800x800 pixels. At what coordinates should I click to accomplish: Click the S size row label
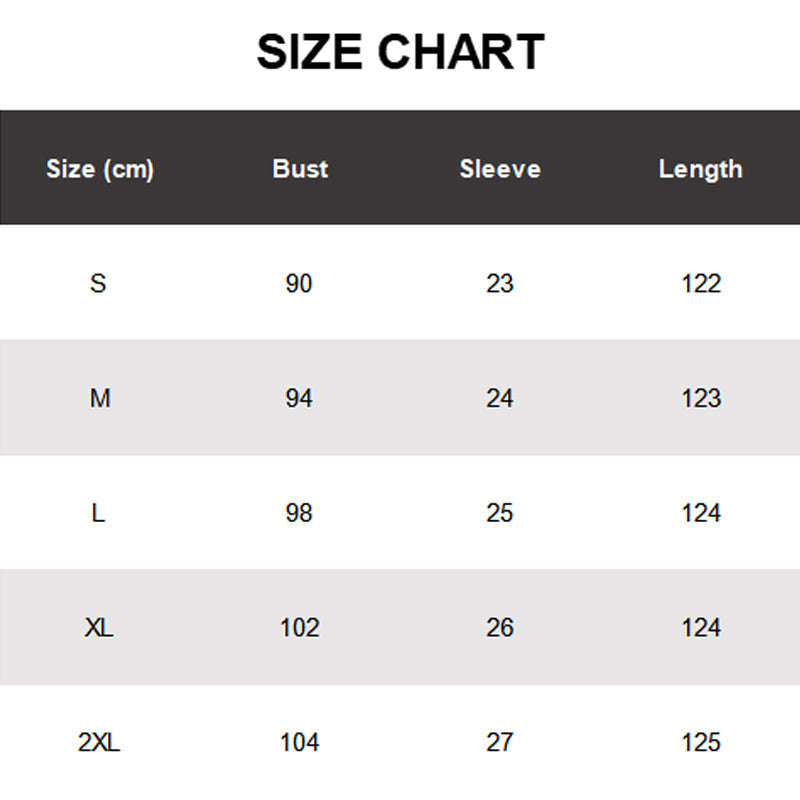pyautogui.click(x=98, y=284)
